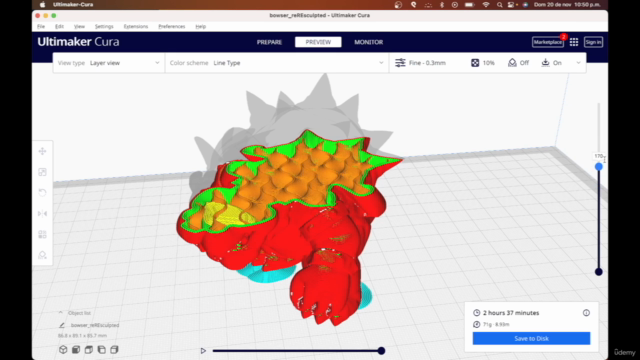Switch to front view icon
Viewport: 640px width, 360px height.
tap(76, 350)
